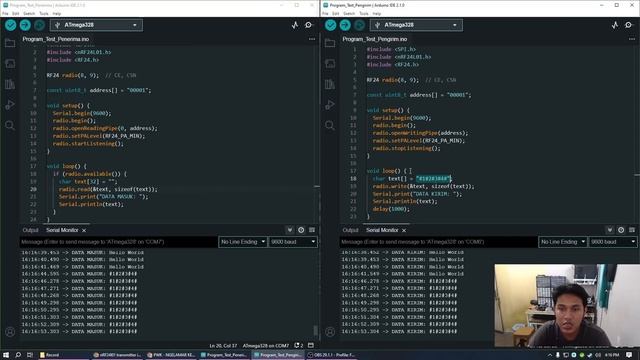Clear serial output in Pengirim window
The width and height of the screenshot is (640, 360).
pos(632,230)
